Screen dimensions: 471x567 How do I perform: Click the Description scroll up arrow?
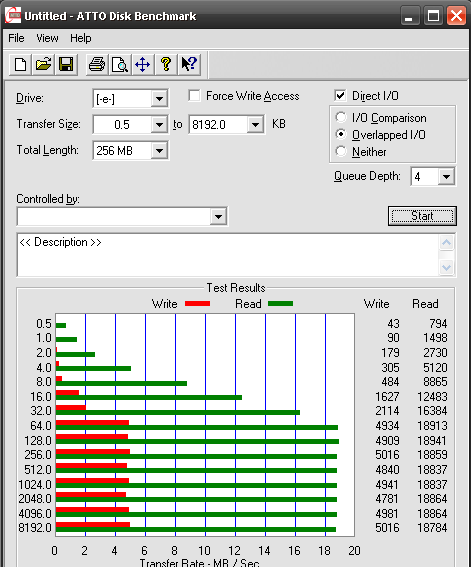point(447,243)
